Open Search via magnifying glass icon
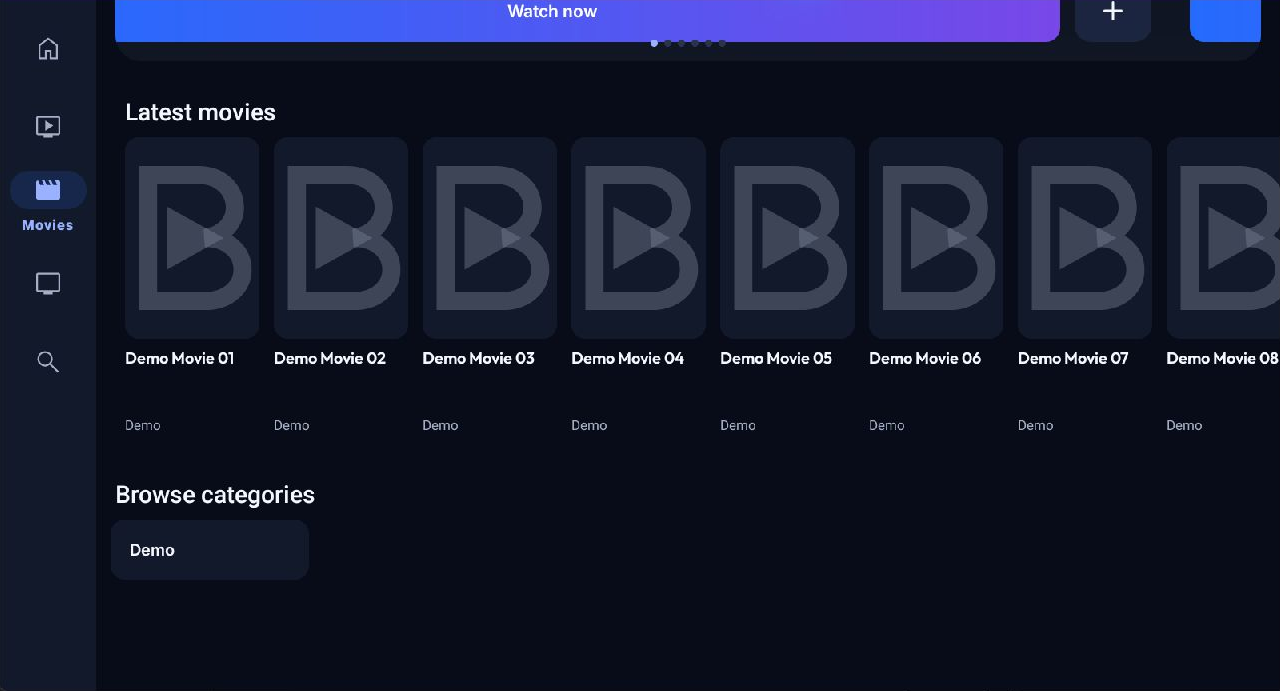Screen dimensions: 1280x691 point(48,361)
